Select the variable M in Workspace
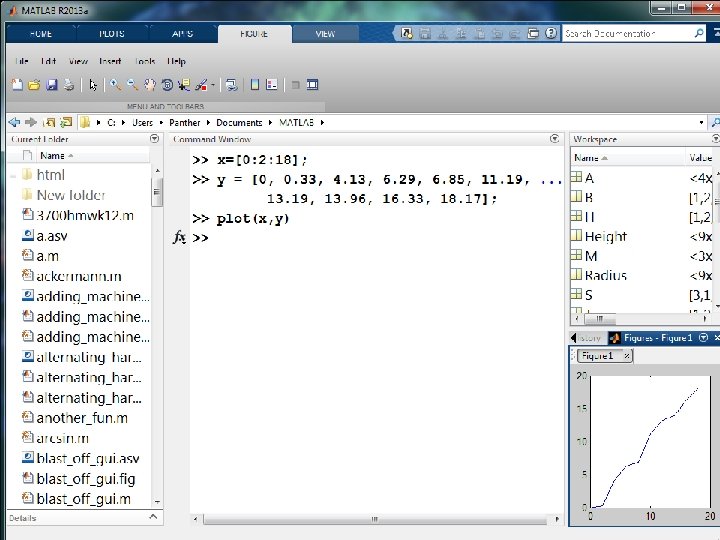 coord(591,256)
